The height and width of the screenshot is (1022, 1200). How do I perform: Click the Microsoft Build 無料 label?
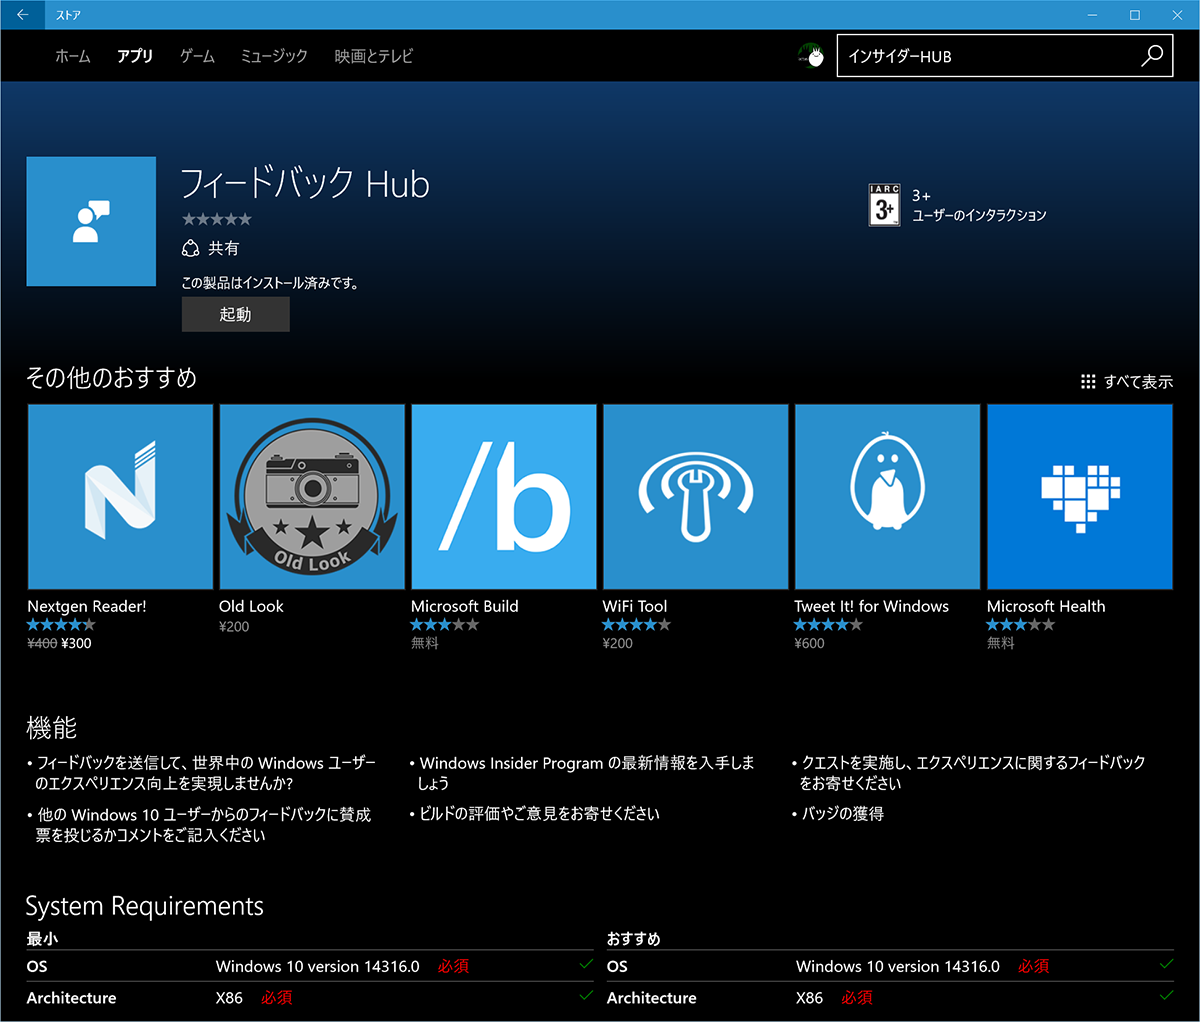click(425, 643)
